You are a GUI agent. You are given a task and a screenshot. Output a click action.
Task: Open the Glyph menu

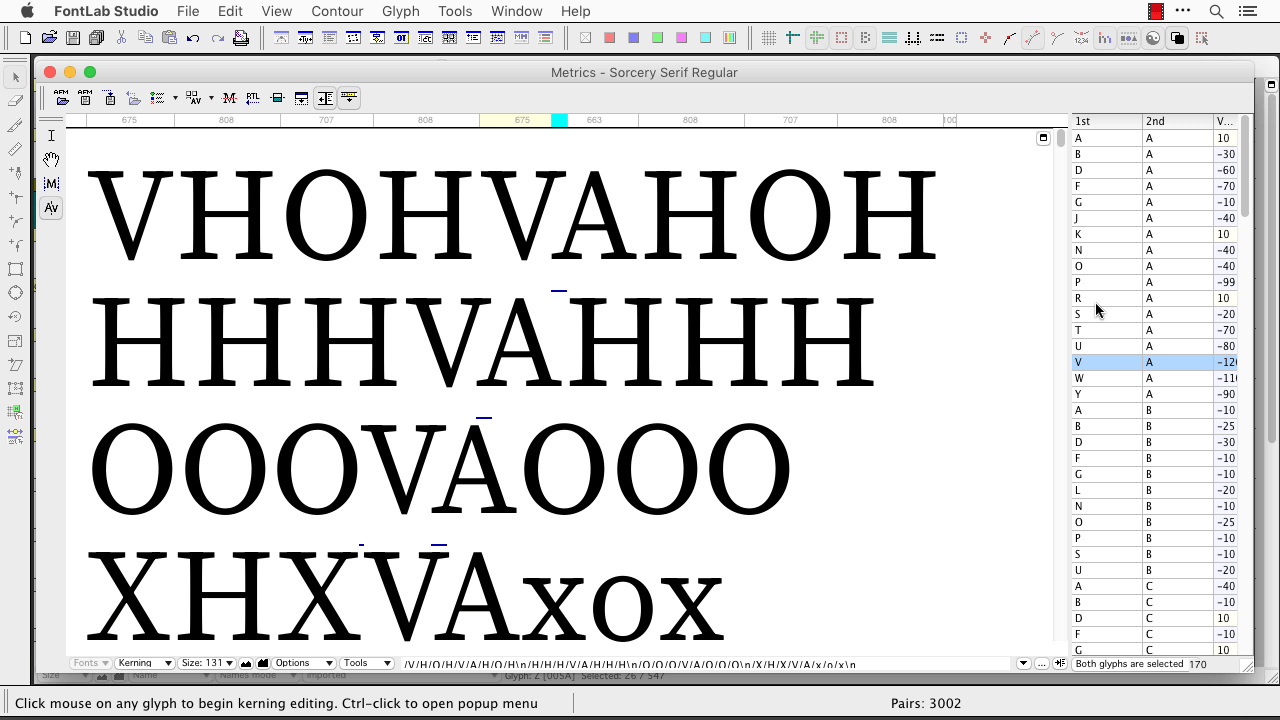click(x=401, y=11)
